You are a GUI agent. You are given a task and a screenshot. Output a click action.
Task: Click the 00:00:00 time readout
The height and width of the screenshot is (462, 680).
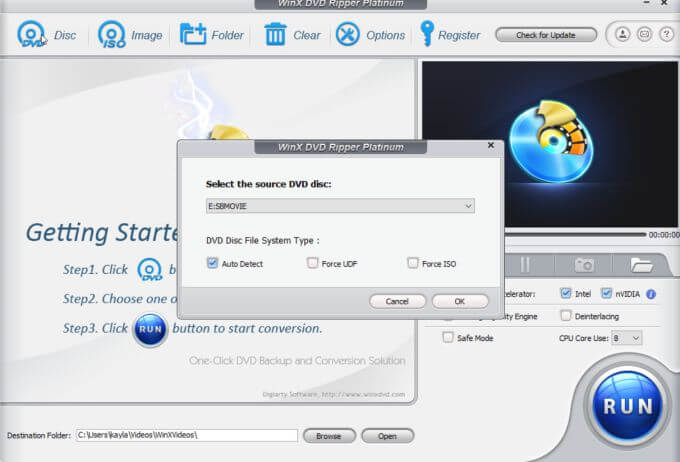pyautogui.click(x=664, y=235)
